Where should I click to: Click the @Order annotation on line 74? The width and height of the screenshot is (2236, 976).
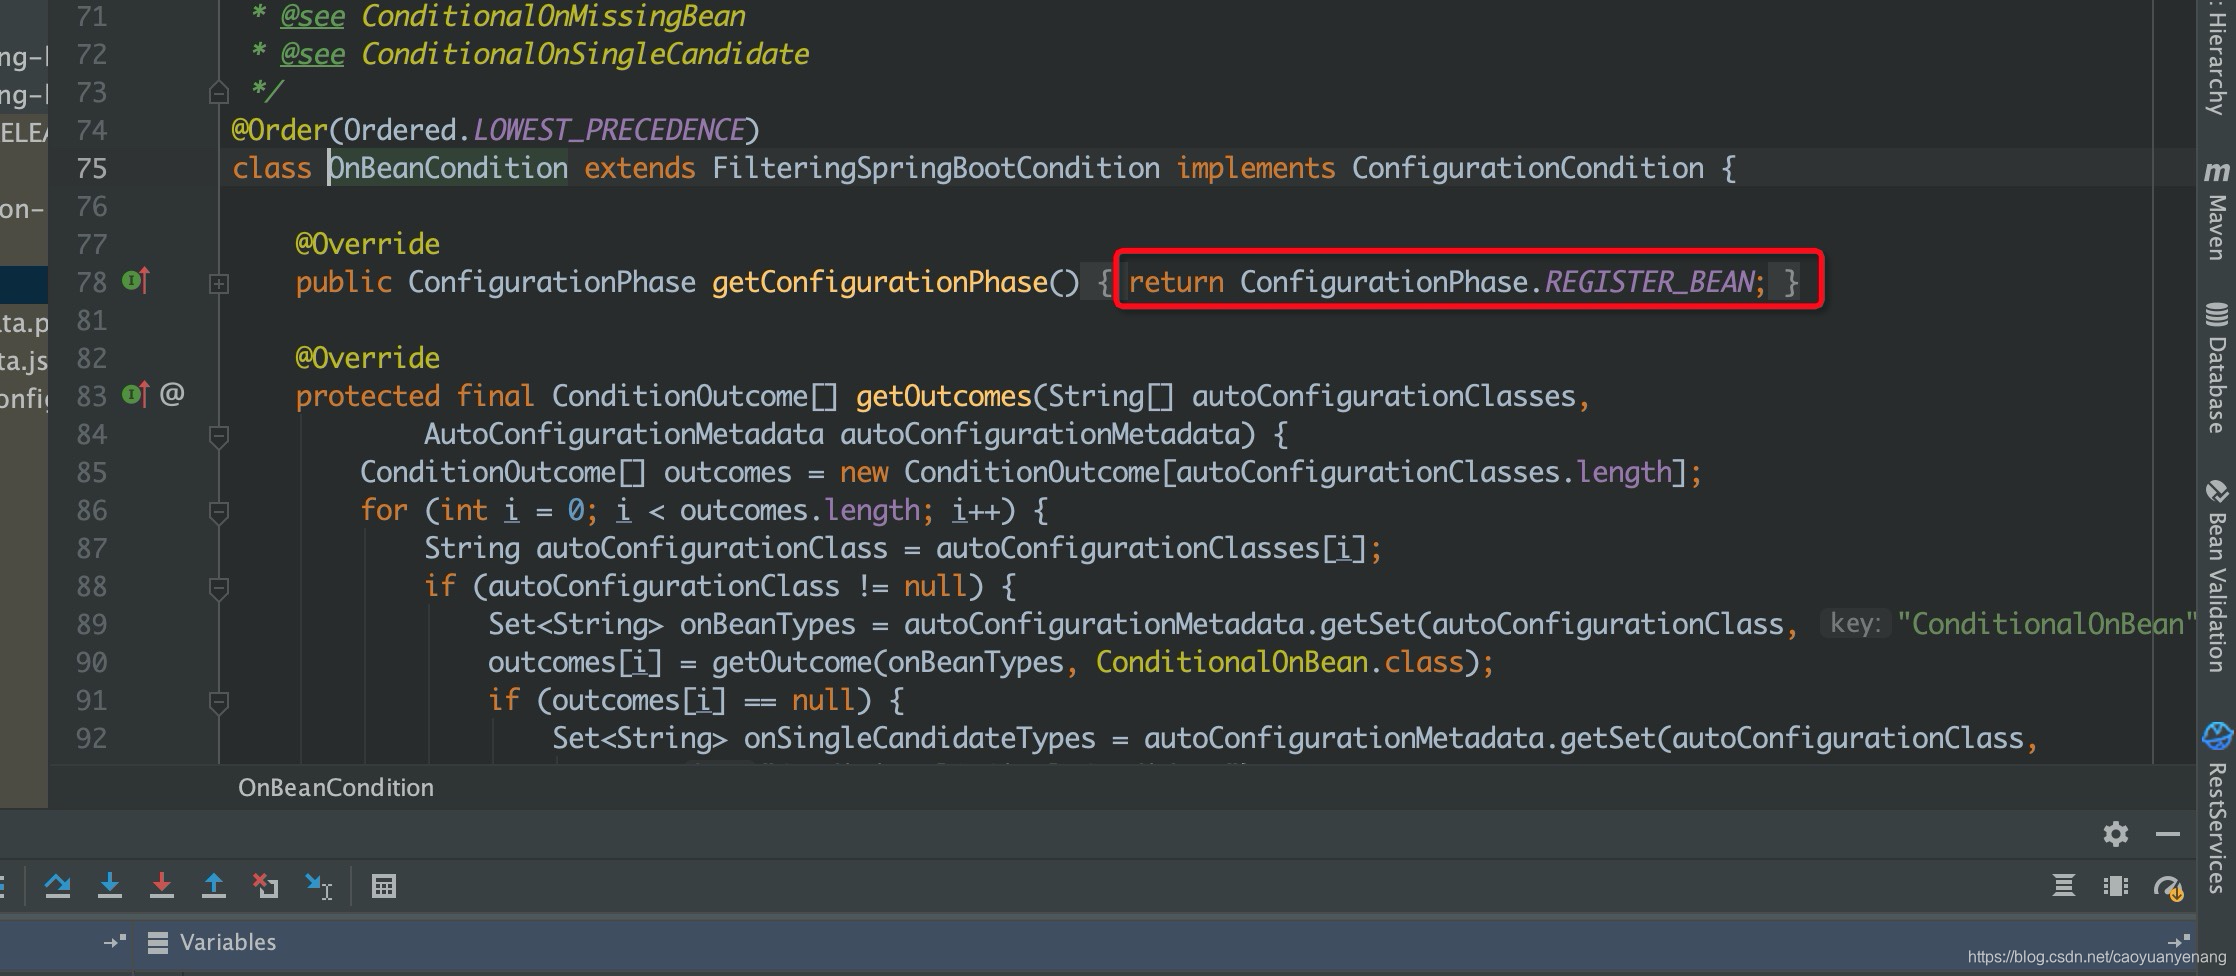280,130
